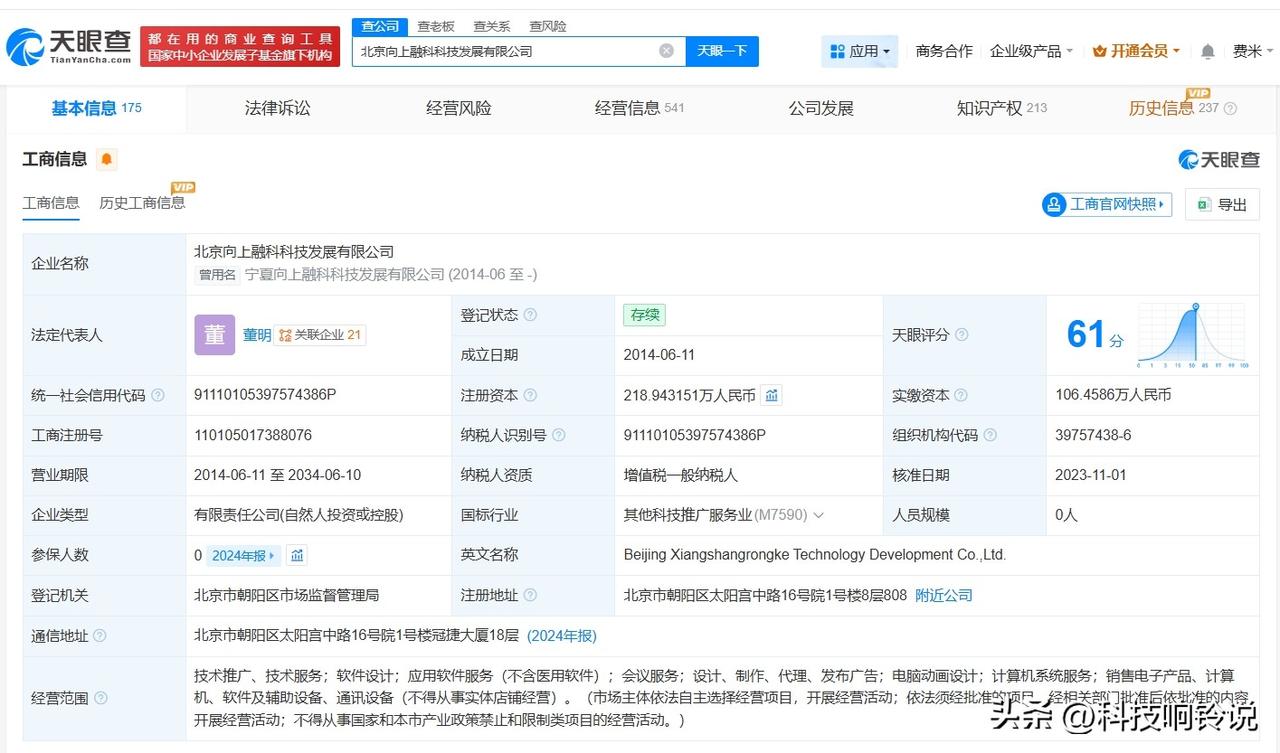The width and height of the screenshot is (1280, 753).
Task: Click the help icon beside 登记状态
Action: pyautogui.click(x=530, y=315)
